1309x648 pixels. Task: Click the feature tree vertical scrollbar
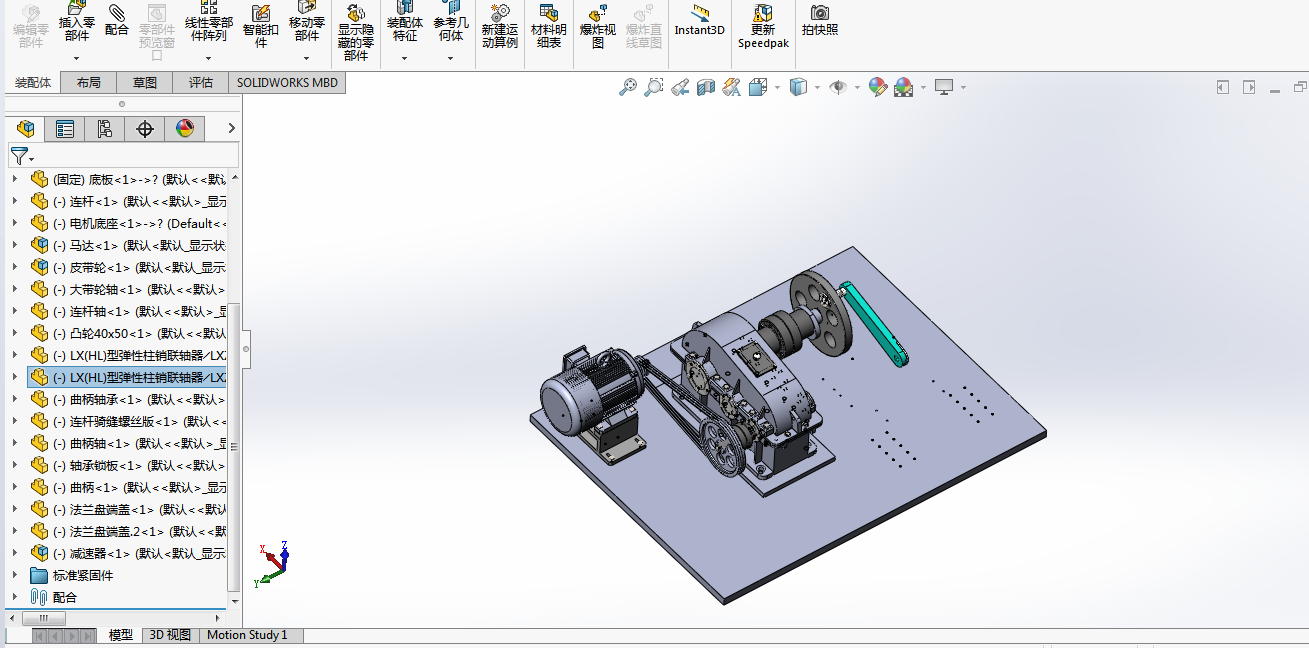pos(234,446)
